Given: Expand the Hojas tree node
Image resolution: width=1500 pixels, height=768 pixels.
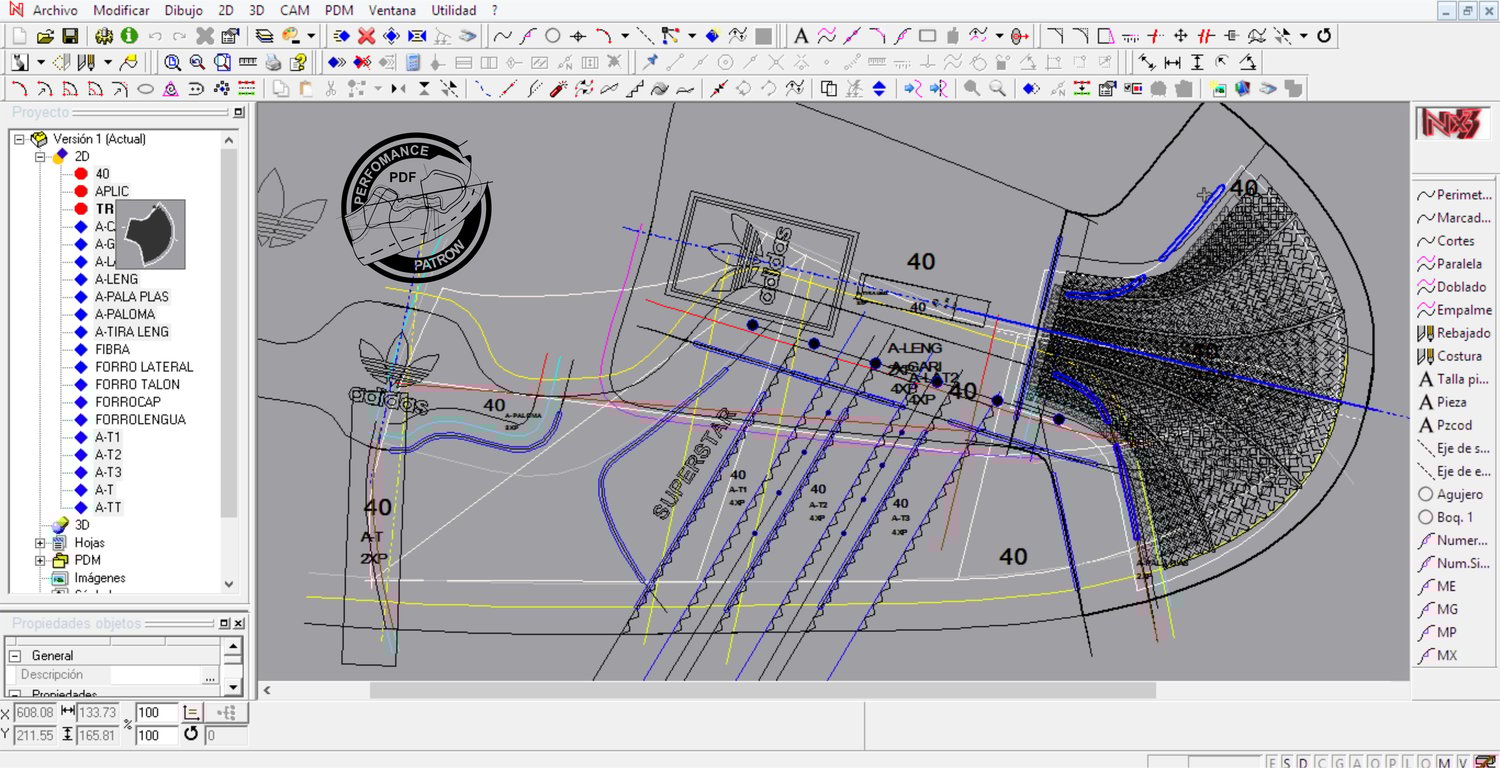Looking at the screenshot, I should [x=41, y=543].
